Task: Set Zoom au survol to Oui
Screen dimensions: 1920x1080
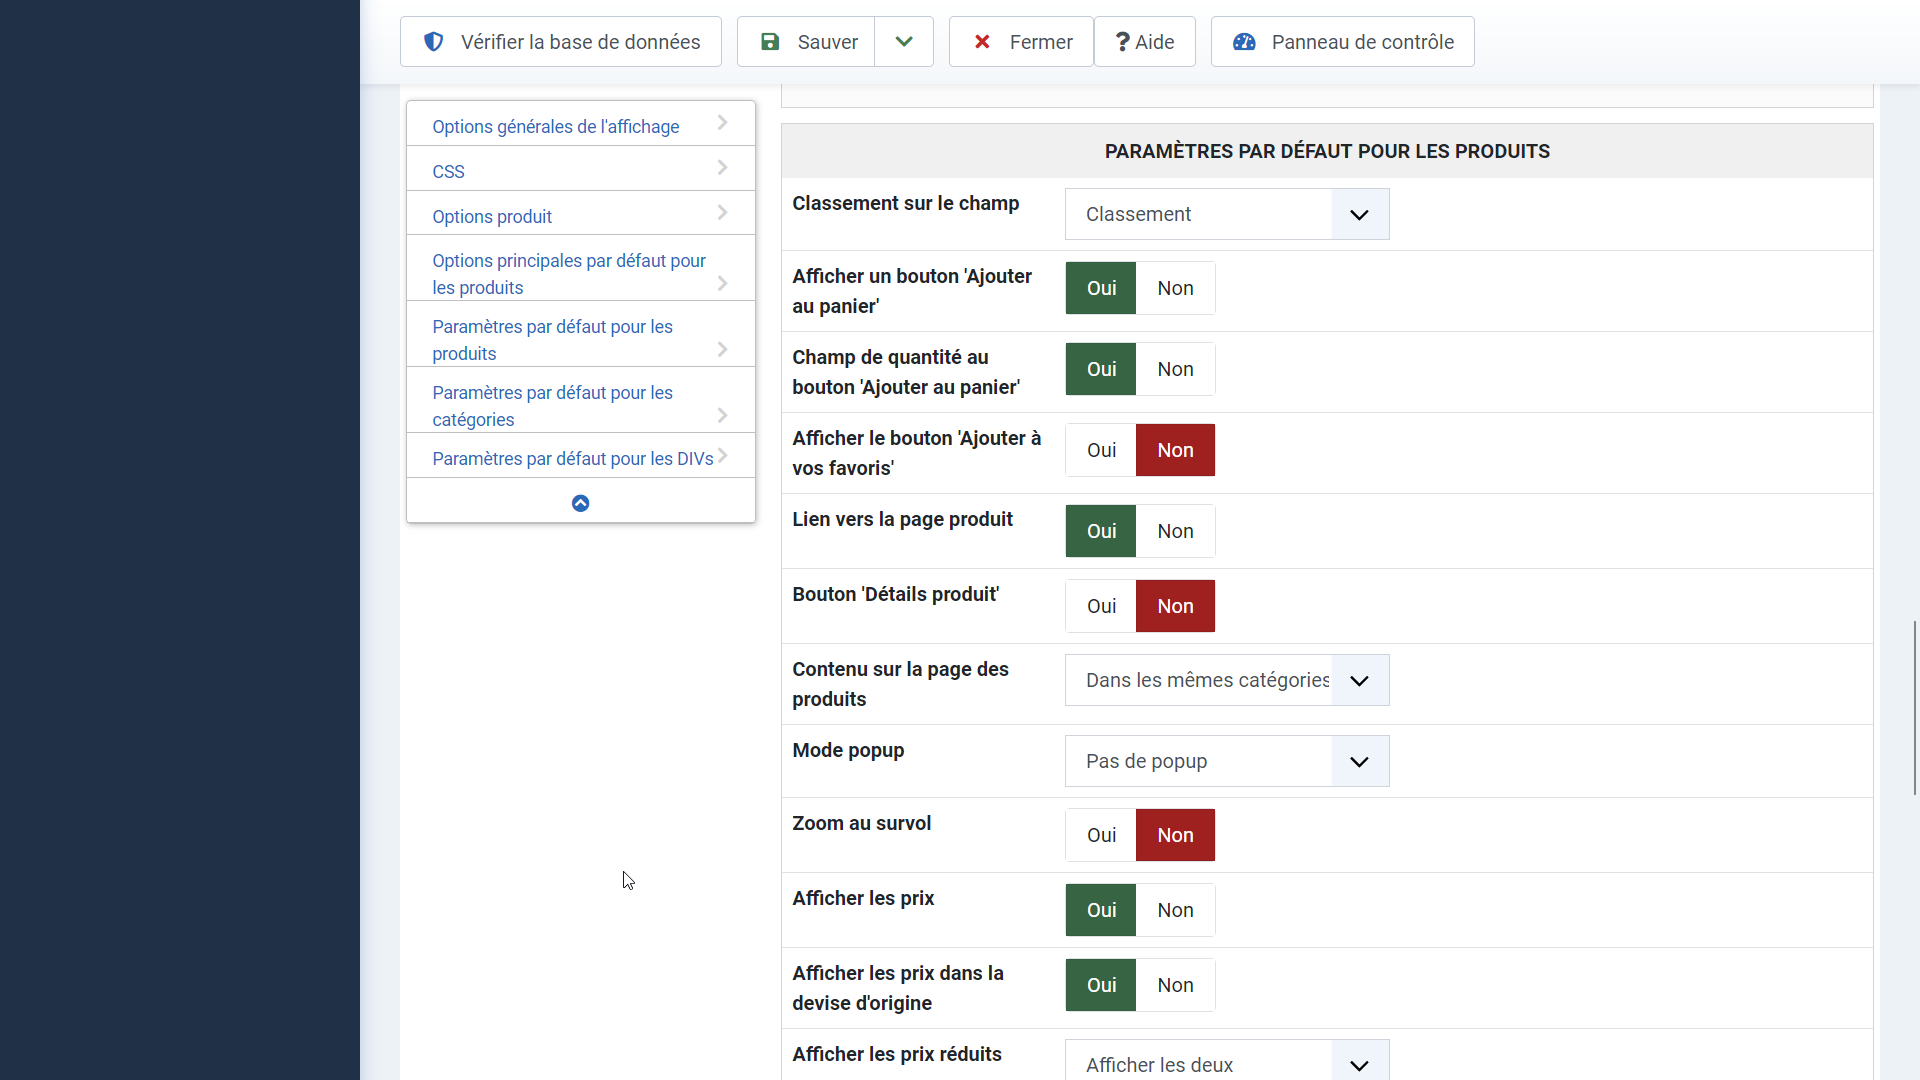Action: pos(1101,835)
